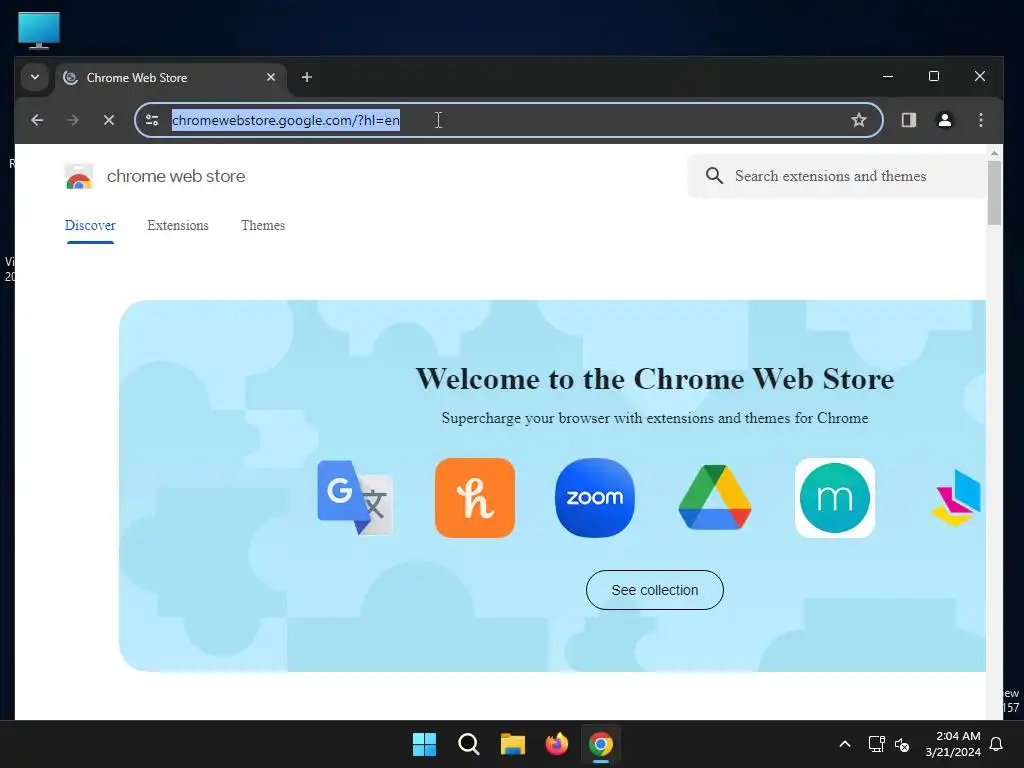The width and height of the screenshot is (1024, 768).
Task: Open the Chrome side panel
Action: (908, 120)
